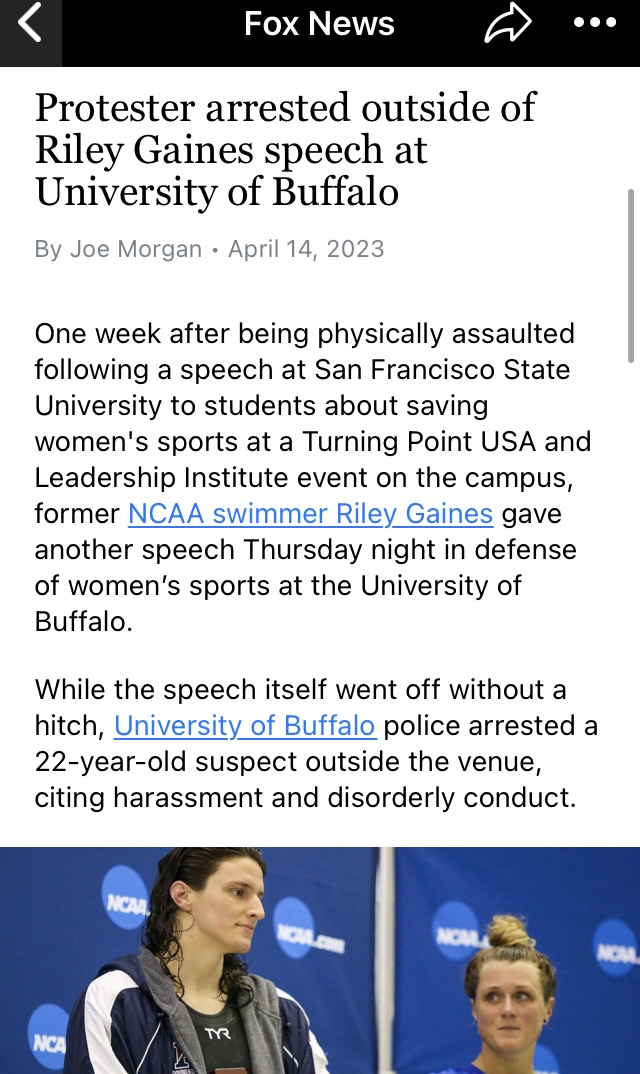Viewport: 640px width, 1074px height.
Task: Tap the NCAA logo behind left swimmer
Action: (x=125, y=897)
